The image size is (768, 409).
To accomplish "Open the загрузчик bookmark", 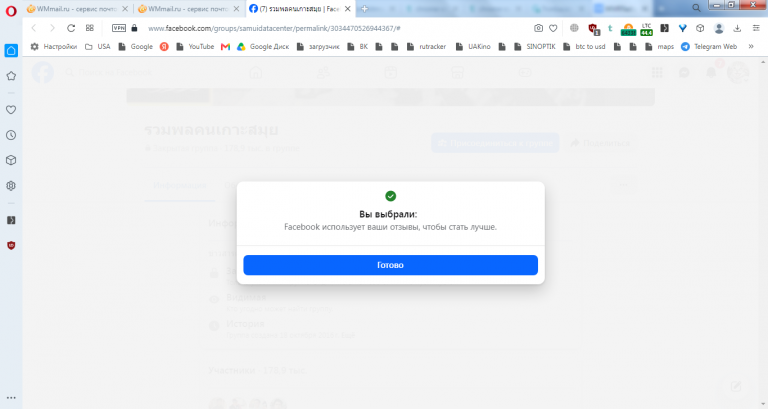I will [318, 47].
